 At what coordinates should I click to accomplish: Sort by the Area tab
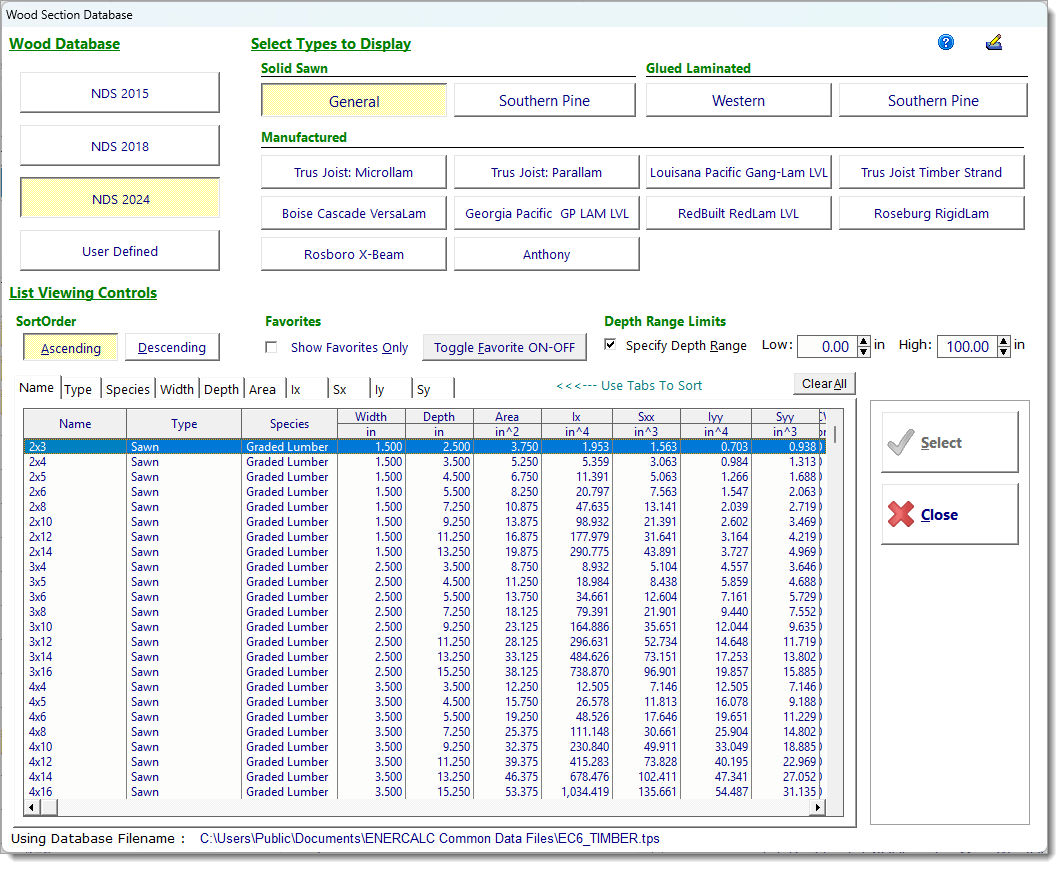(263, 389)
